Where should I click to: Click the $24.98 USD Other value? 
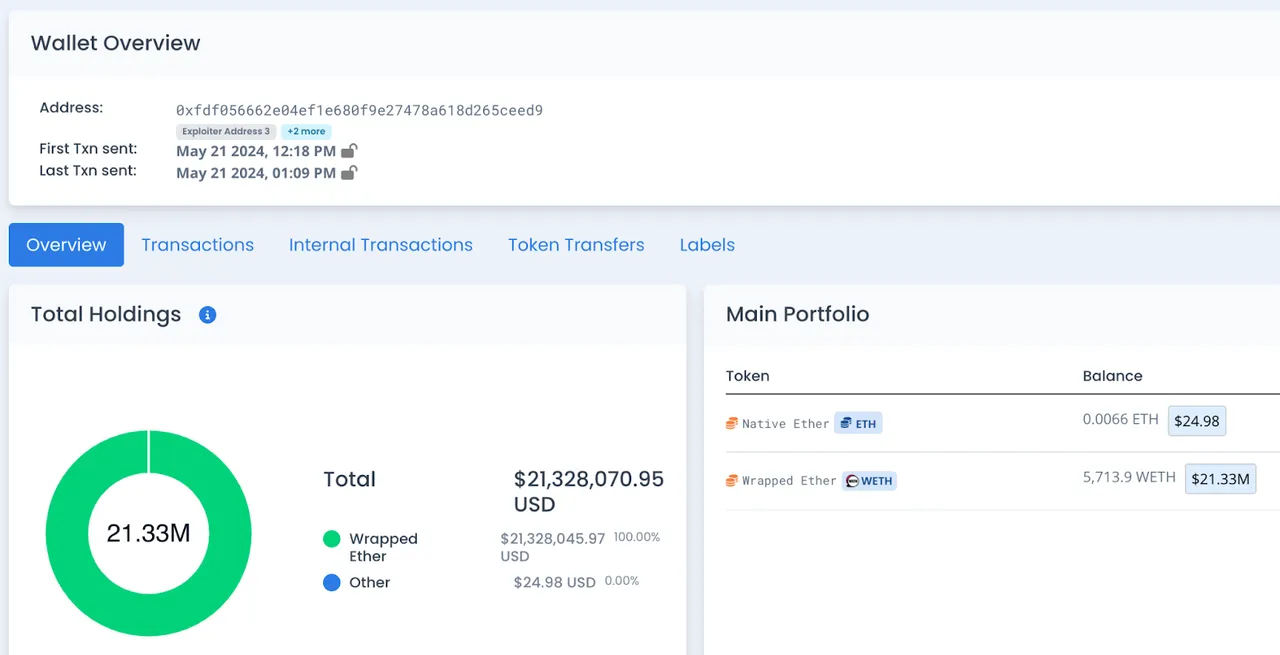coord(555,582)
